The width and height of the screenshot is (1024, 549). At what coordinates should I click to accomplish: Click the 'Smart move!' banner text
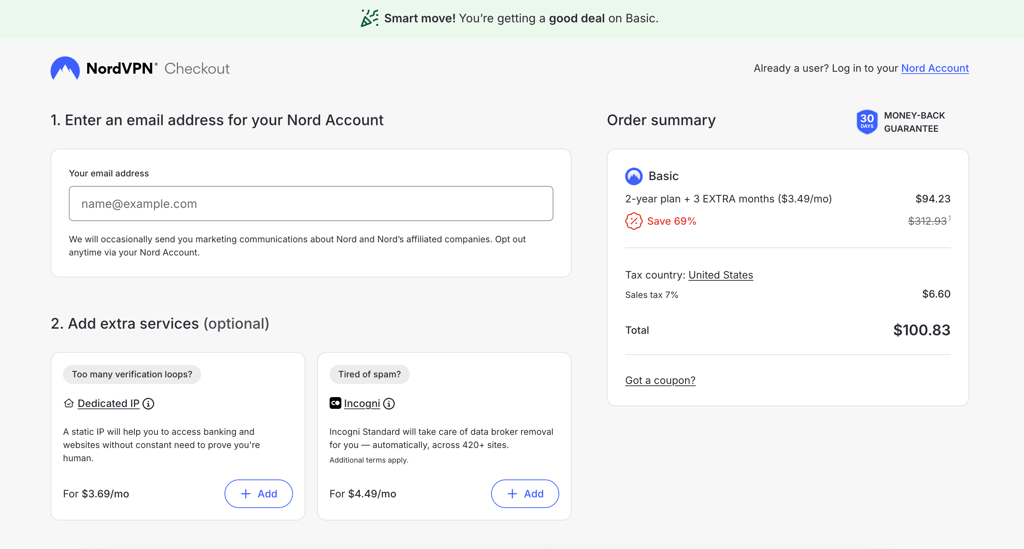420,18
